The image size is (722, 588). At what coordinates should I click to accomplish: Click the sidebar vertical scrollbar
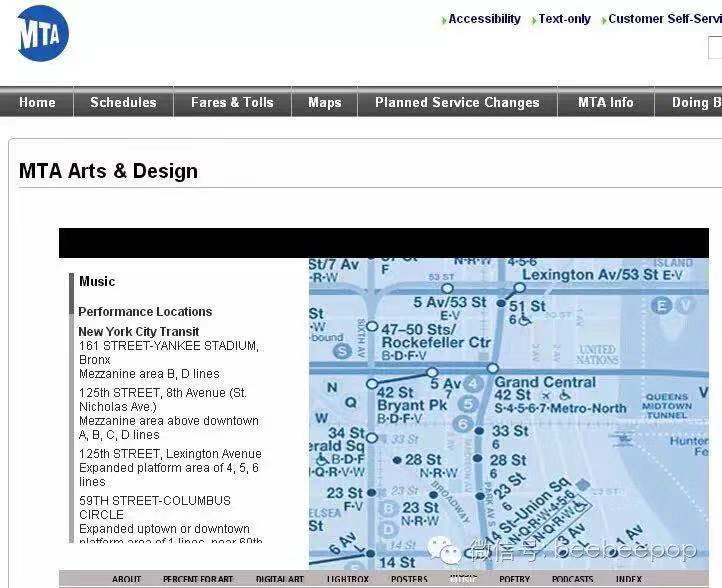[71, 408]
